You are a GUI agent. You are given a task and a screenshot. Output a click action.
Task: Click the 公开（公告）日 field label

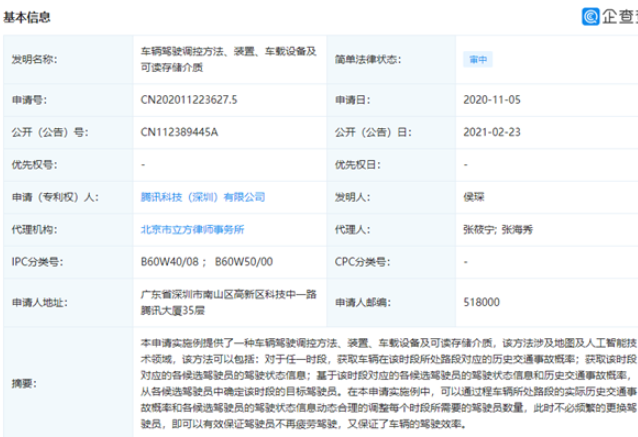[x=373, y=132]
